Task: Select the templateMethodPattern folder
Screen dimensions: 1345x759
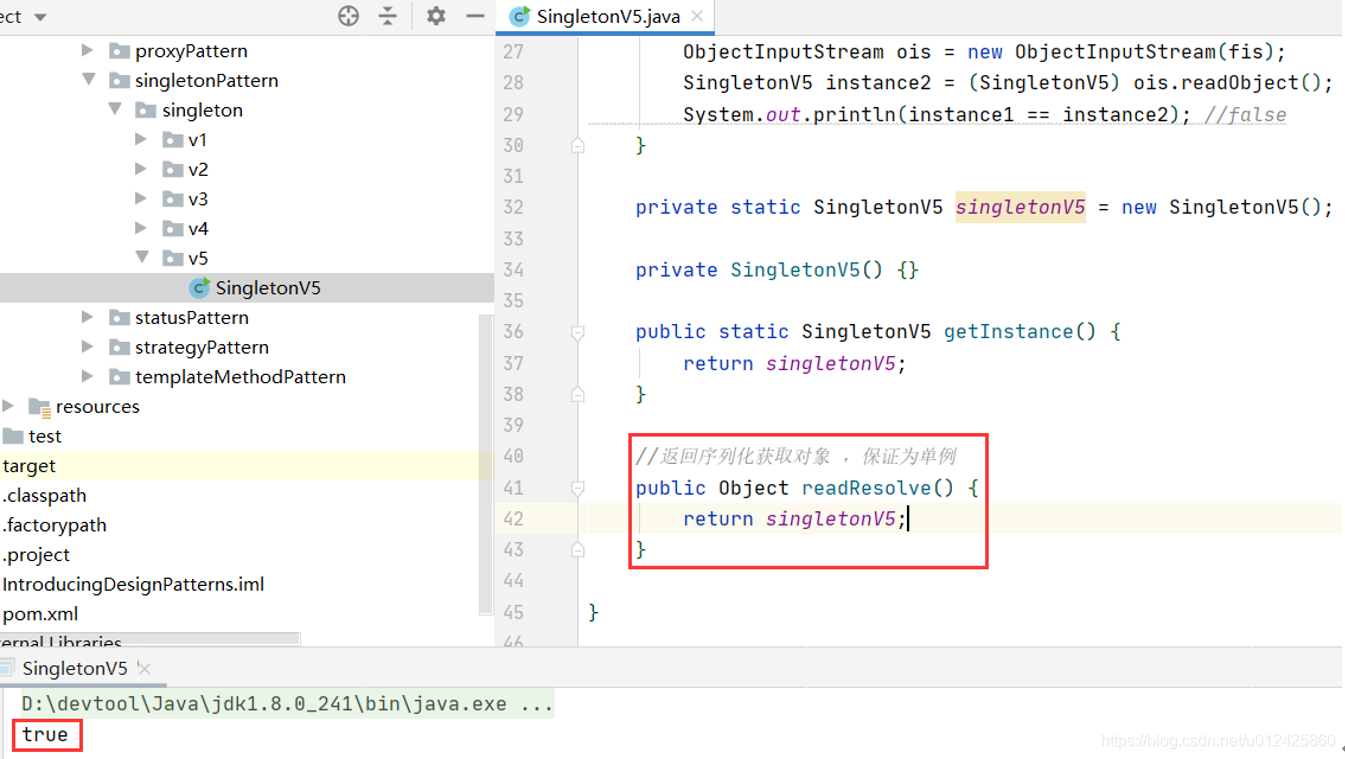Action: tap(241, 377)
